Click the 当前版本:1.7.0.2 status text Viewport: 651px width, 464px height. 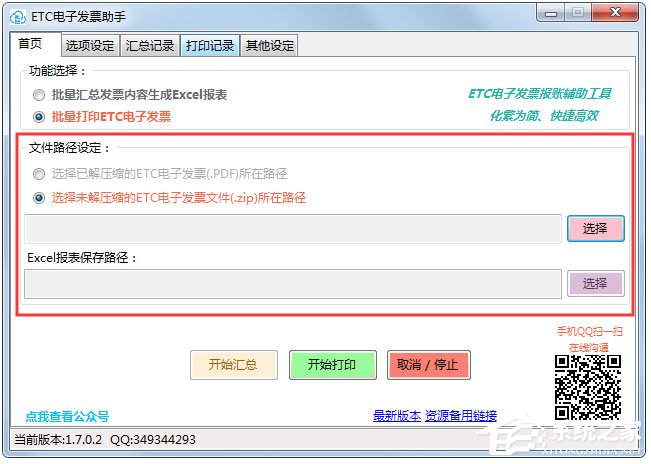[x=58, y=440]
